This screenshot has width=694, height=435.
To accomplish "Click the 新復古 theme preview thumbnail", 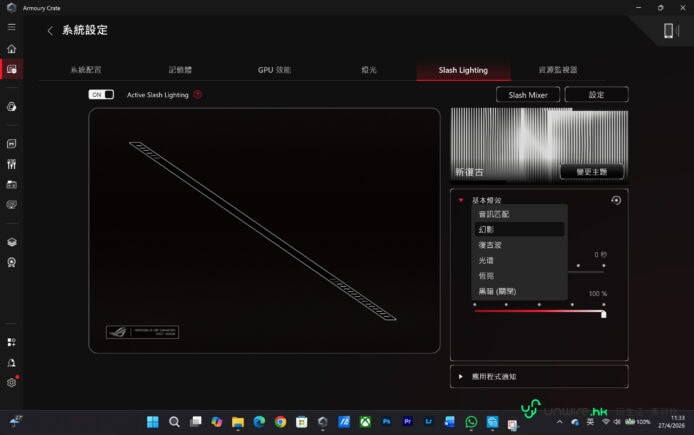I will (539, 145).
